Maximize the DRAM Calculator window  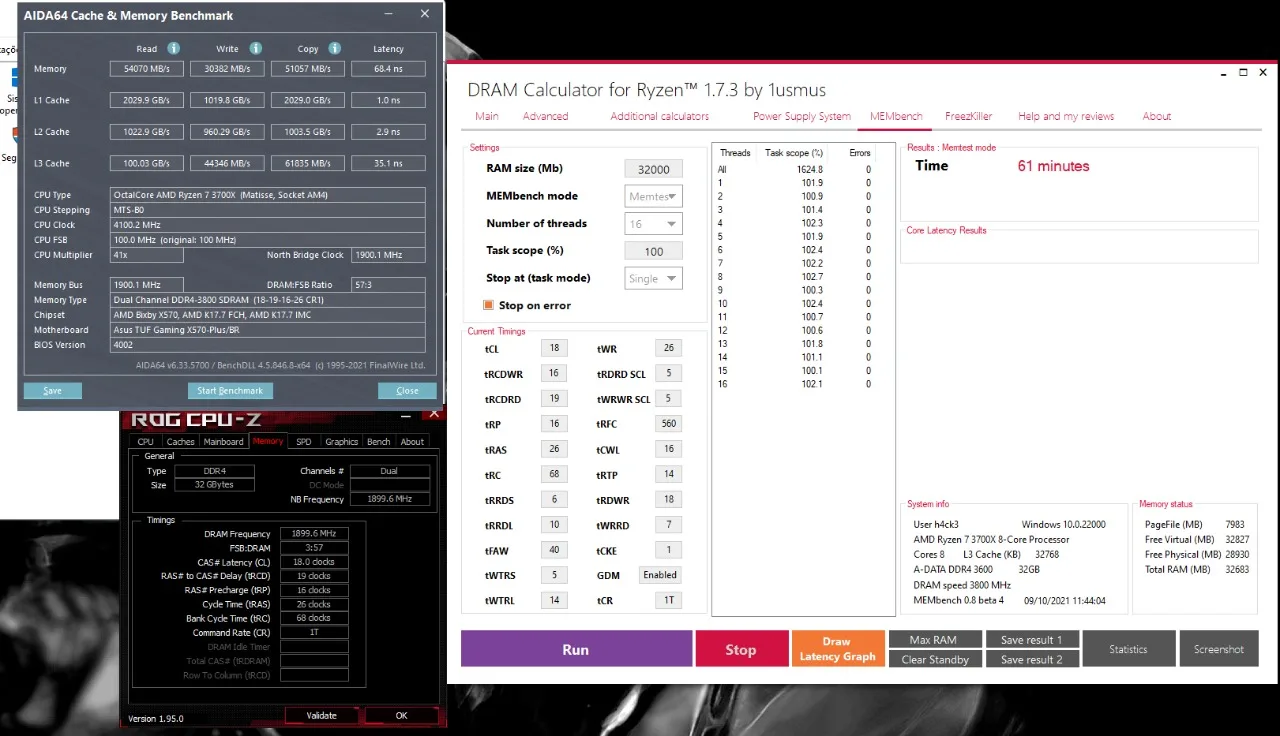point(1243,73)
